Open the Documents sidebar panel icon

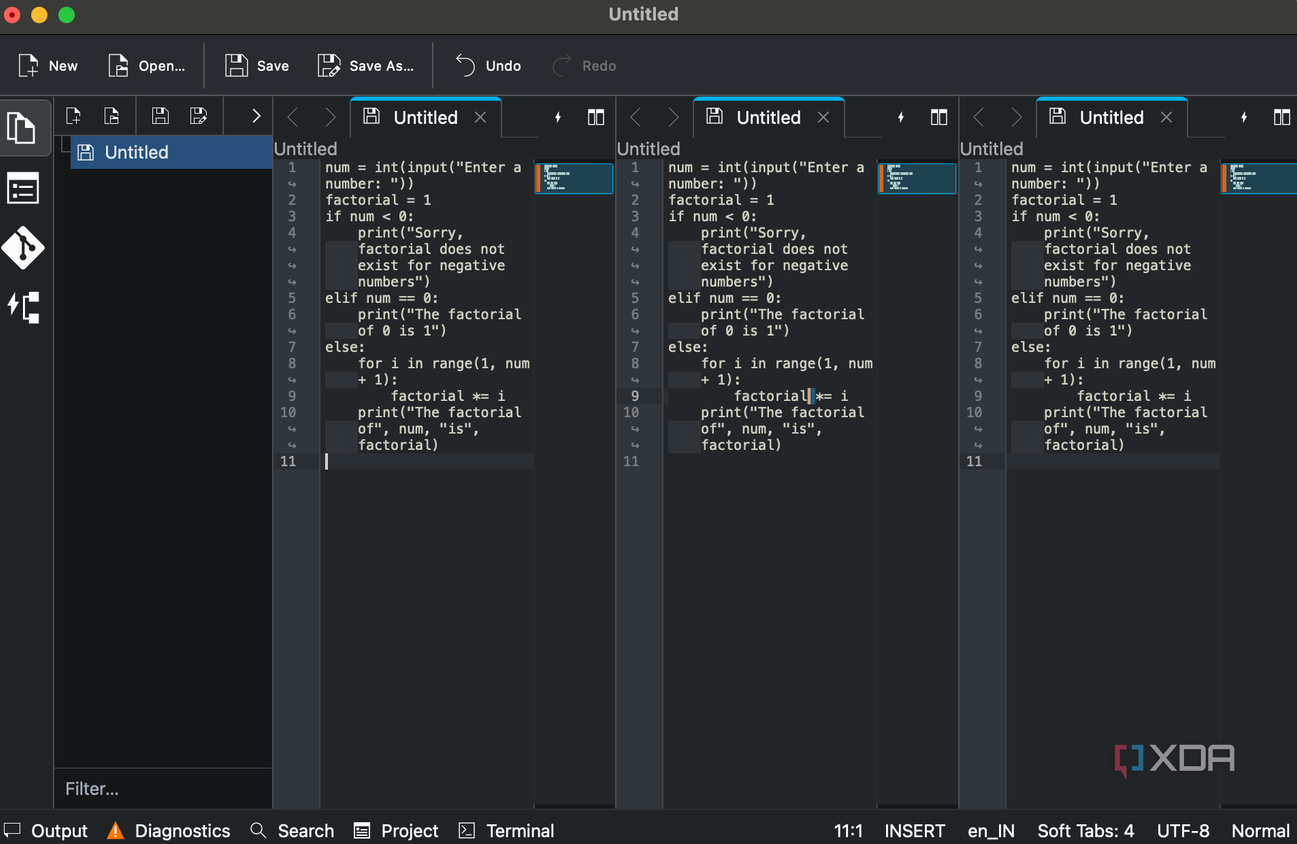click(x=24, y=128)
